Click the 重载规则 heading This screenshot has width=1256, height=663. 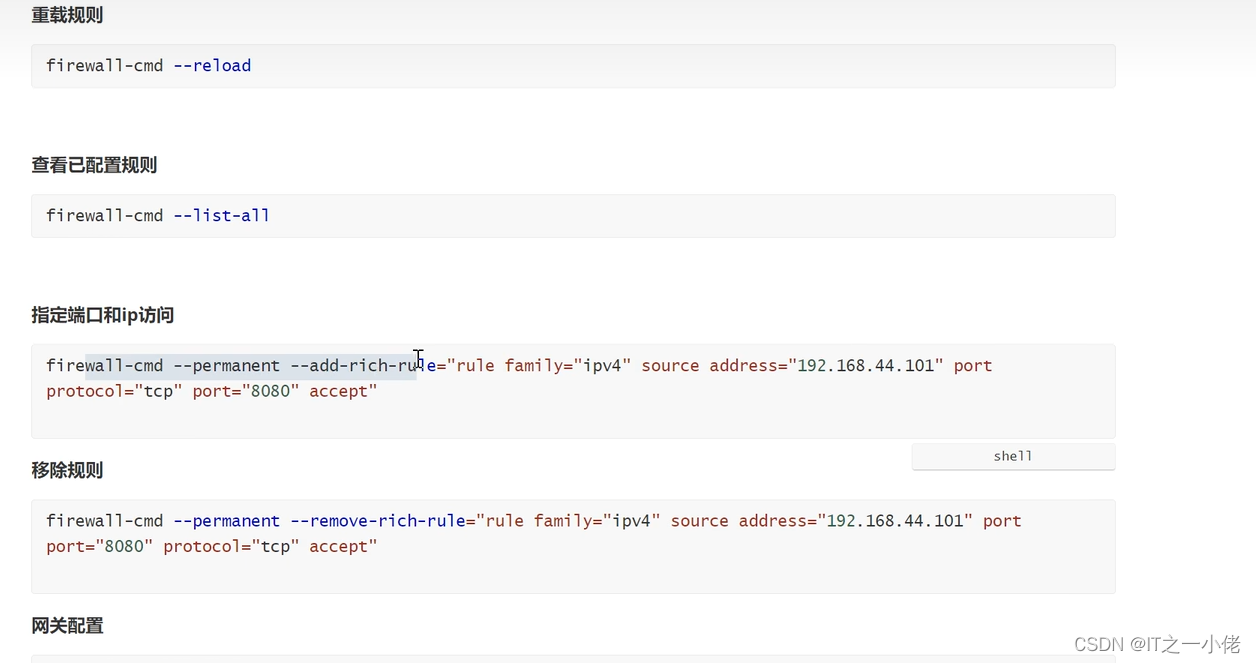[67, 16]
